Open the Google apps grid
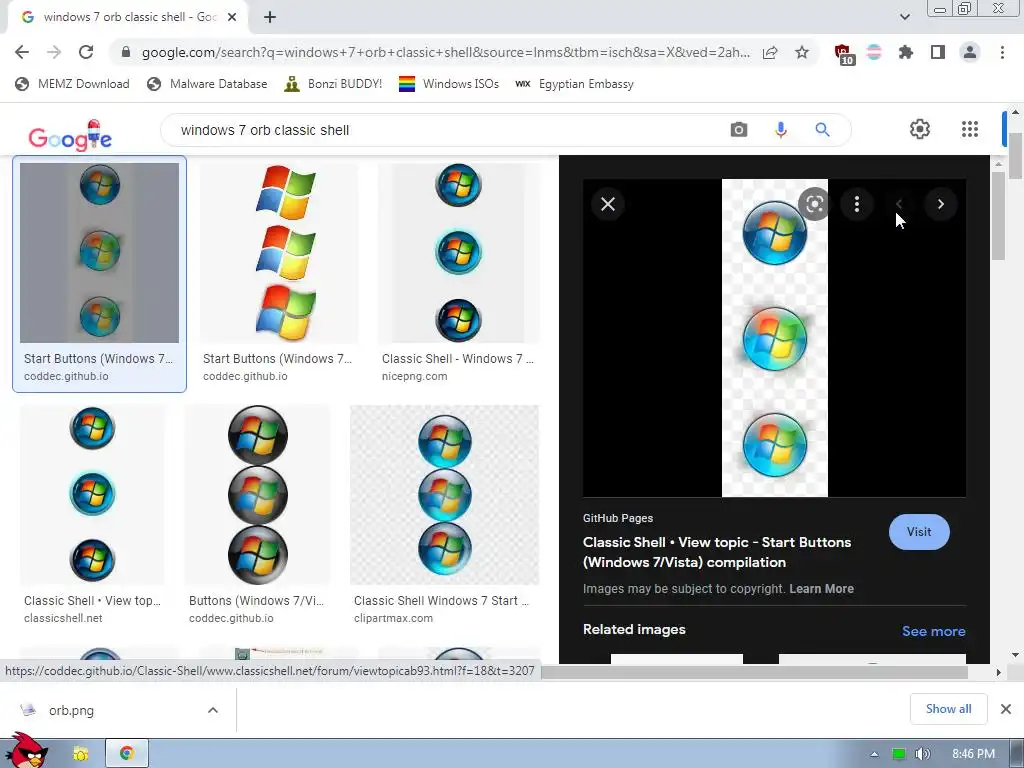Viewport: 1024px width, 768px height. pyautogui.click(x=970, y=129)
